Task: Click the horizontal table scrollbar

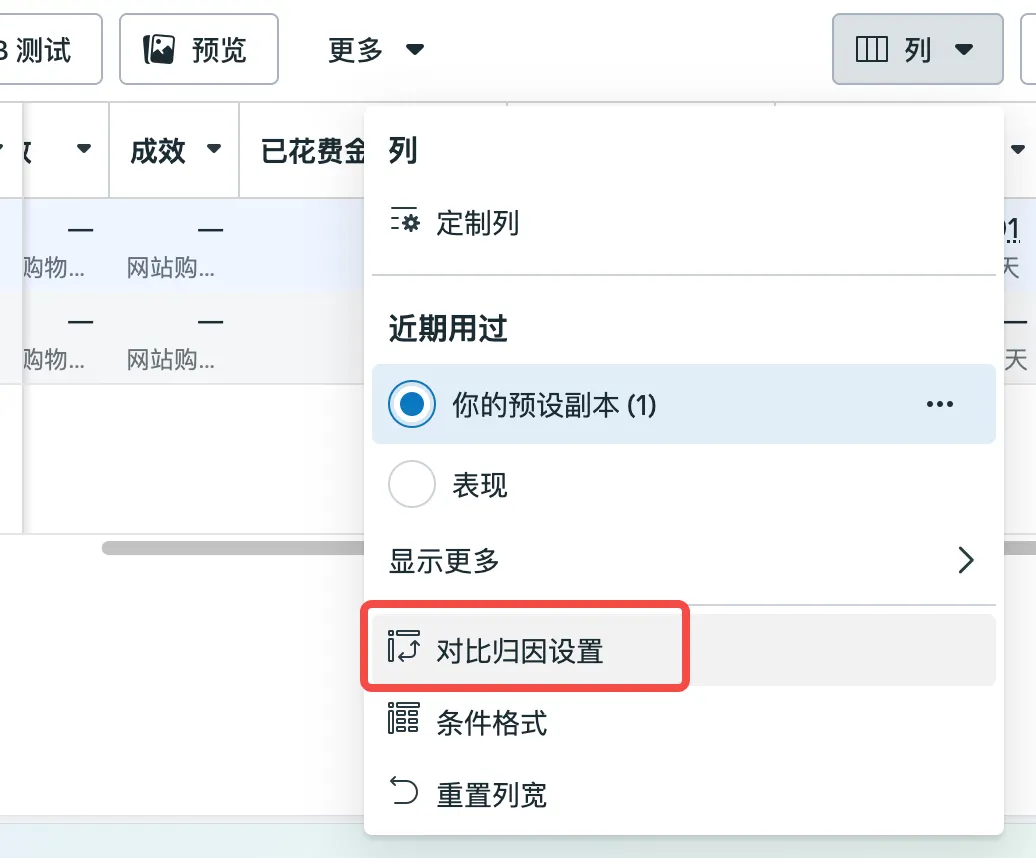Action: pyautogui.click(x=233, y=548)
